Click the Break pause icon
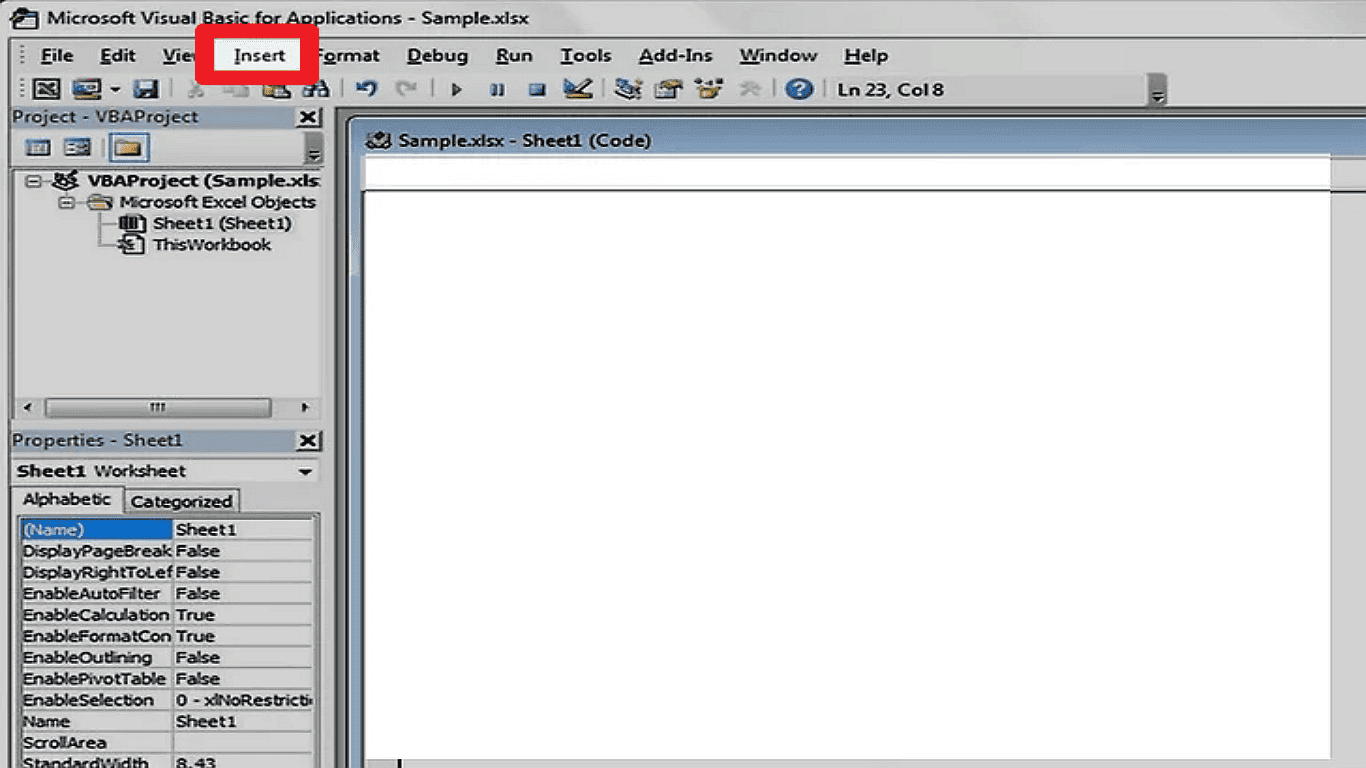Image resolution: width=1366 pixels, height=768 pixels. (x=497, y=89)
